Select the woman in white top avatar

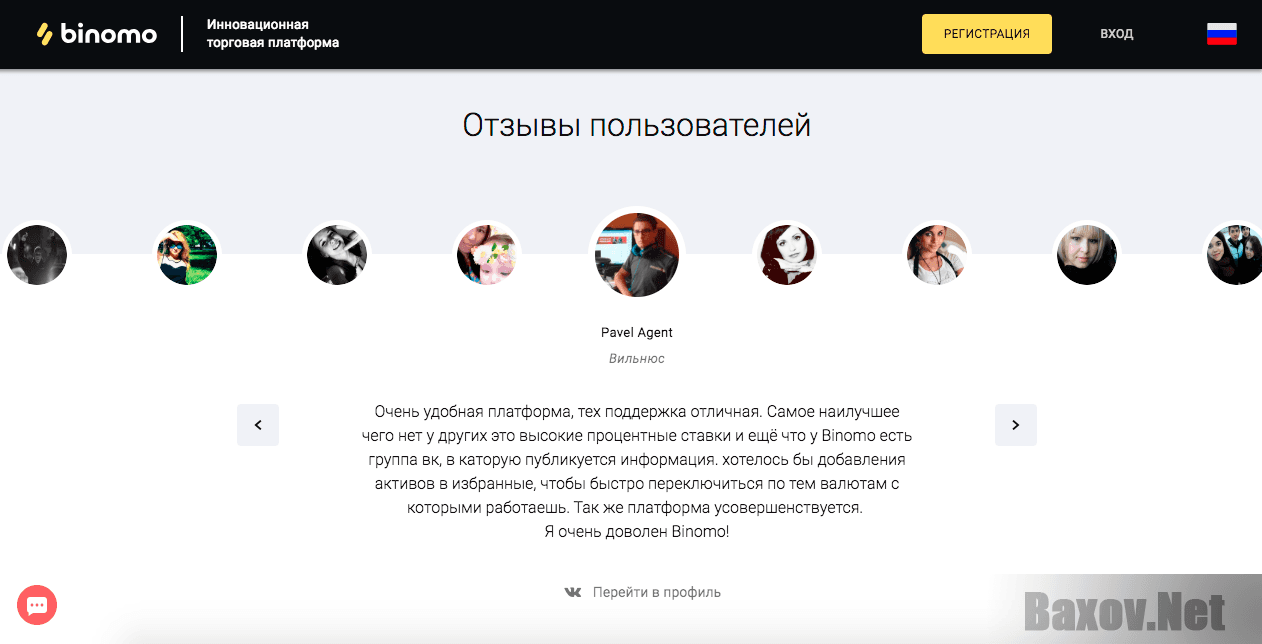pos(937,255)
